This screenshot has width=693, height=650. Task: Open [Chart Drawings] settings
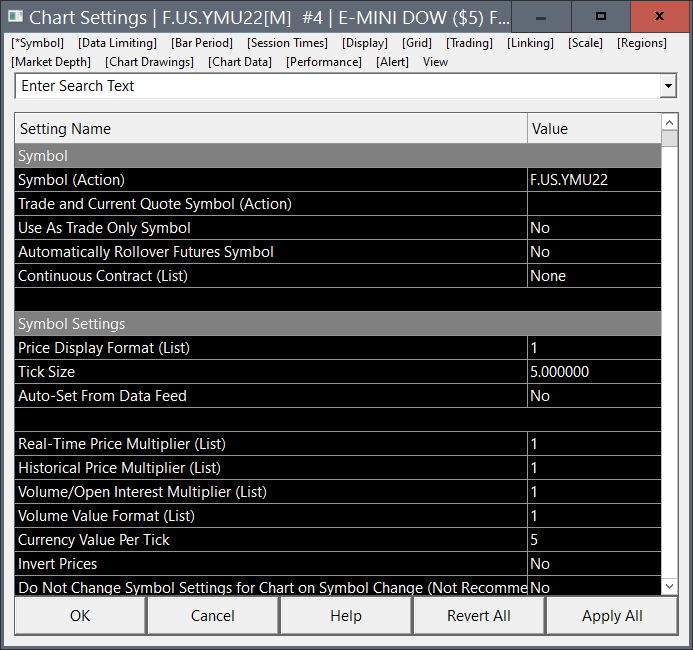click(x=149, y=62)
